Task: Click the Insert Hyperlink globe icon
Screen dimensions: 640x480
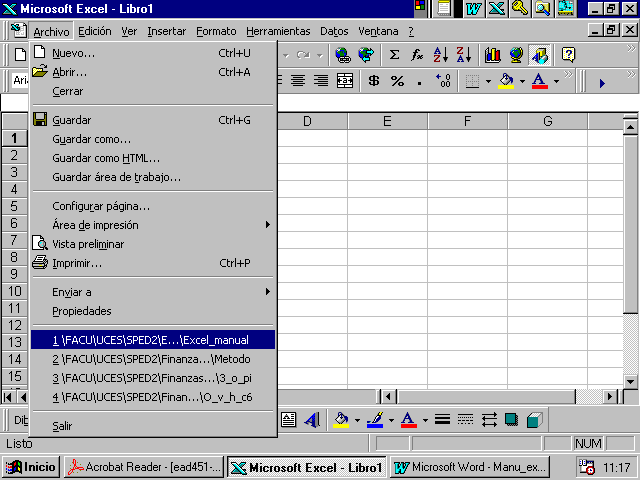Action: (x=342, y=55)
